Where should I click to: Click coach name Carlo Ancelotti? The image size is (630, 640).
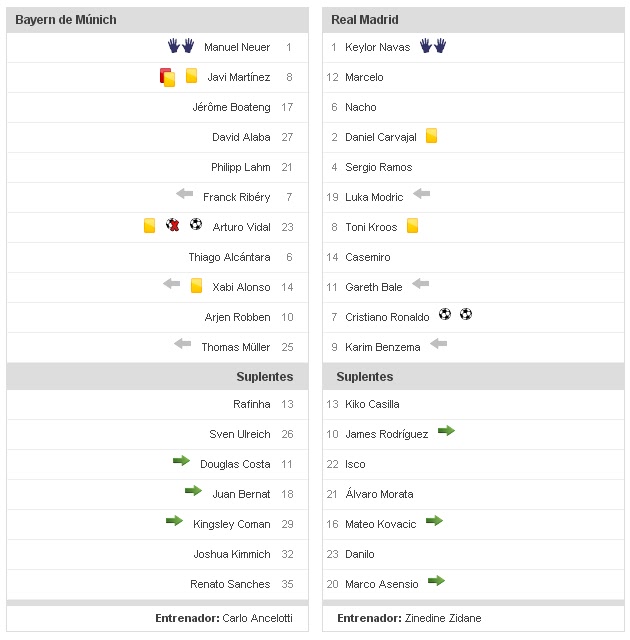click(x=258, y=619)
